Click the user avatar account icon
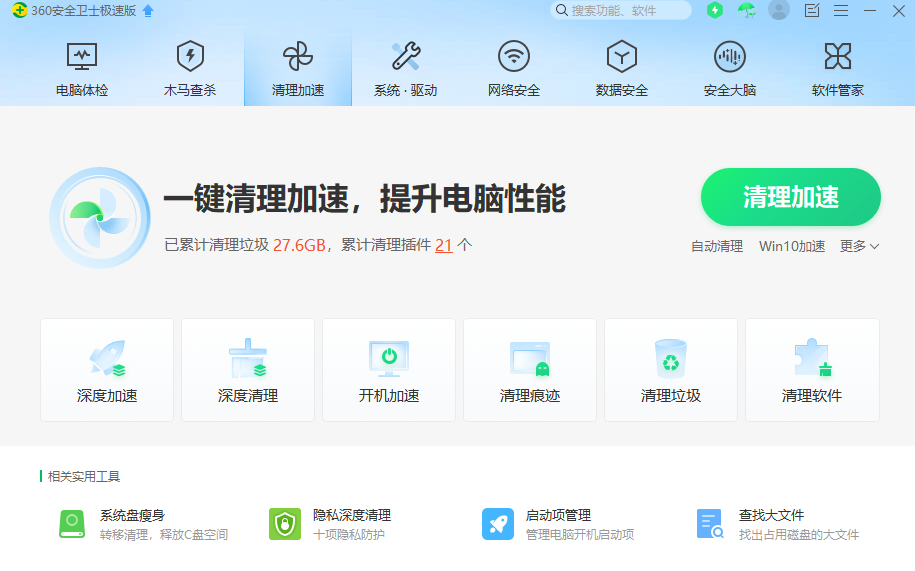 click(779, 11)
